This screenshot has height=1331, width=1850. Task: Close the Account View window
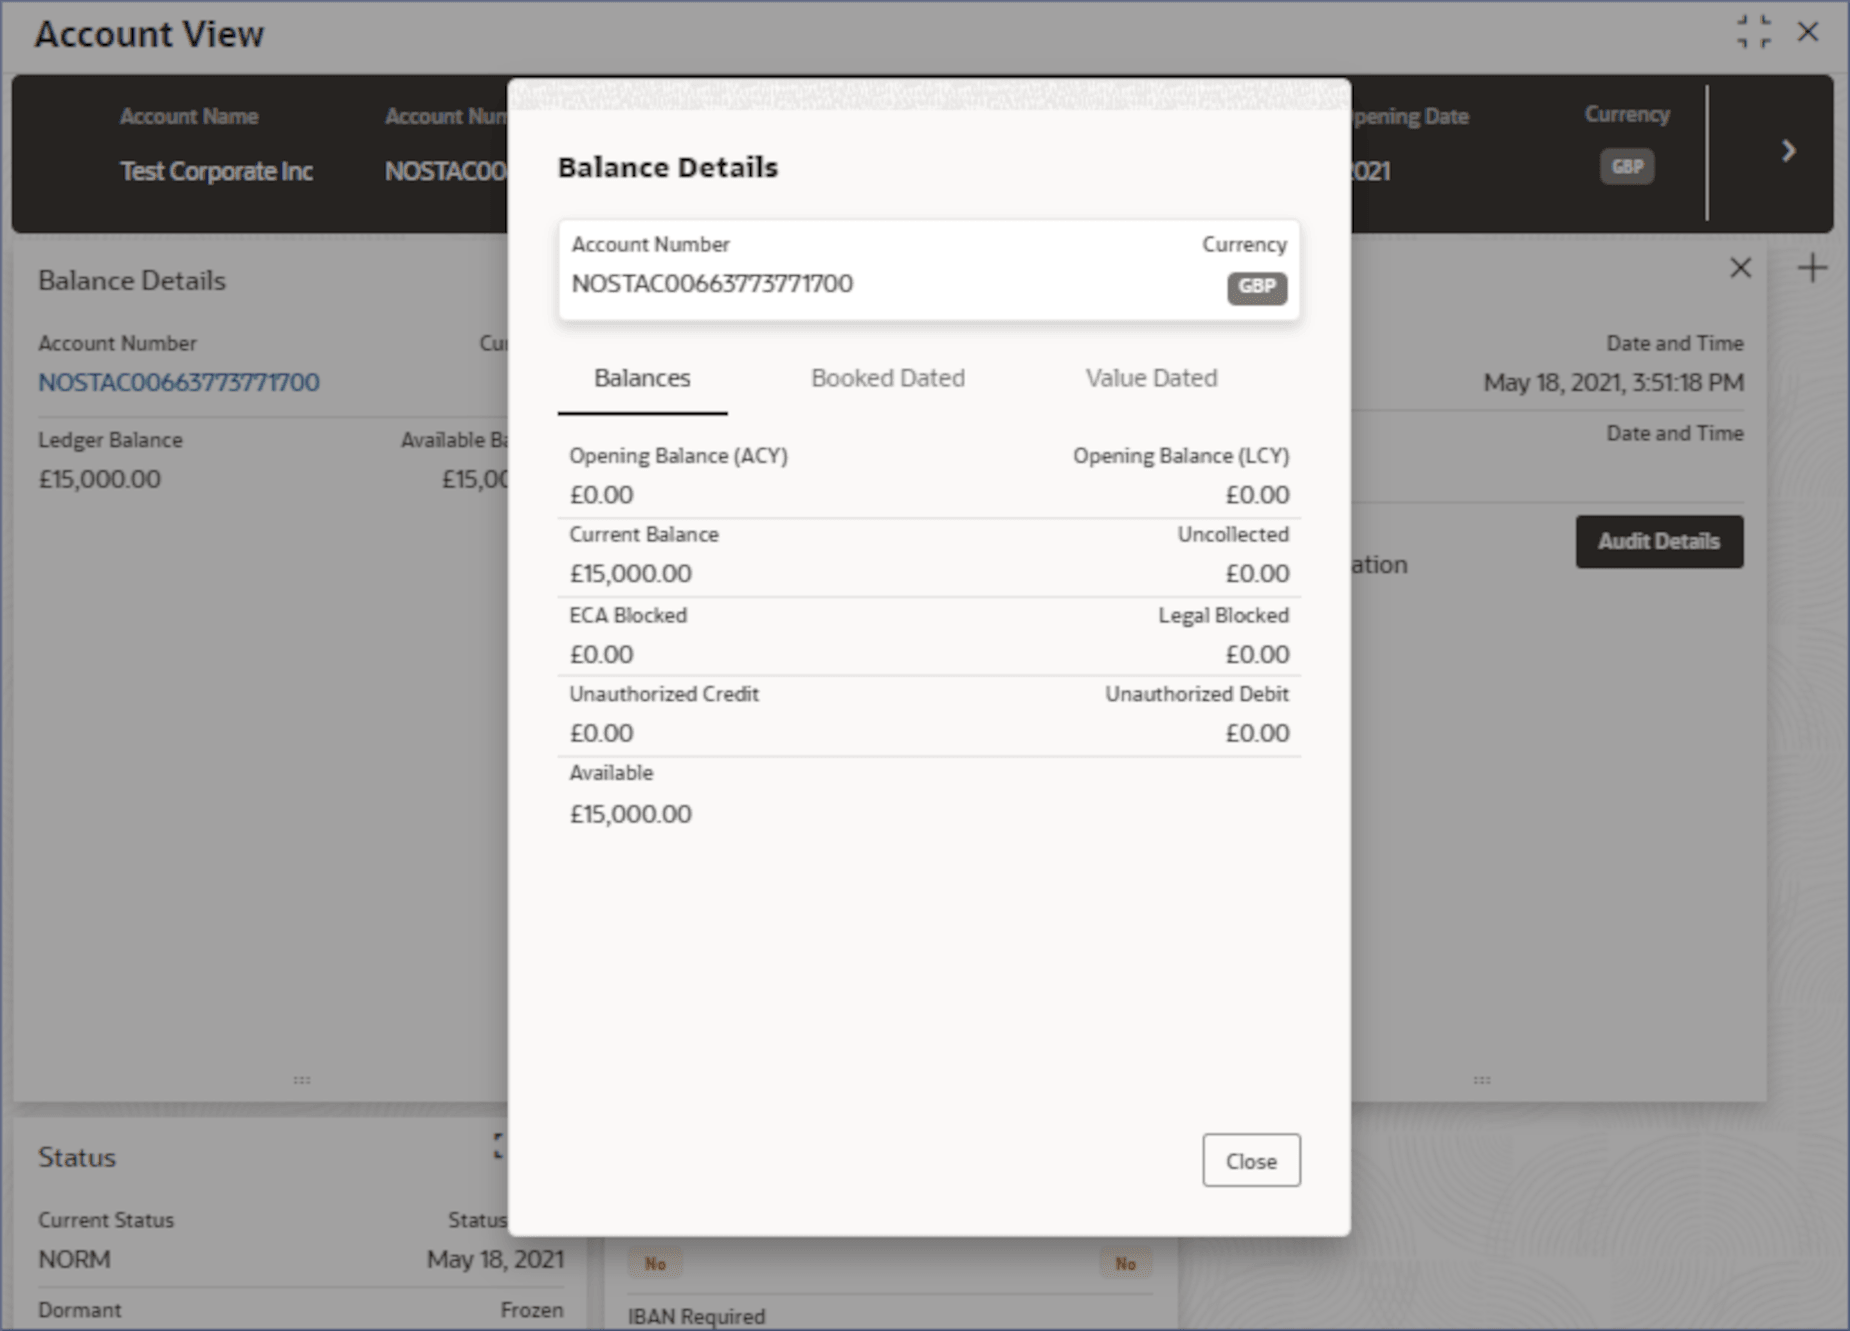coord(1808,32)
